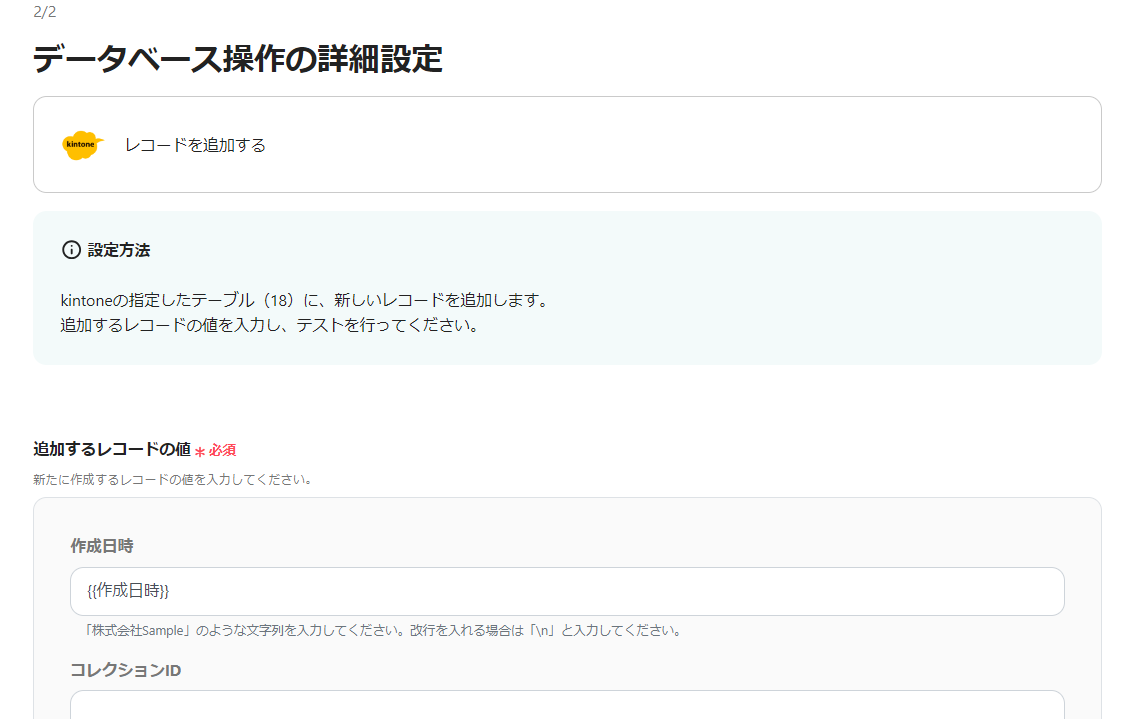This screenshot has height=719, width=1133.
Task: Click the 株式会社Sample hint text
Action: 382,631
